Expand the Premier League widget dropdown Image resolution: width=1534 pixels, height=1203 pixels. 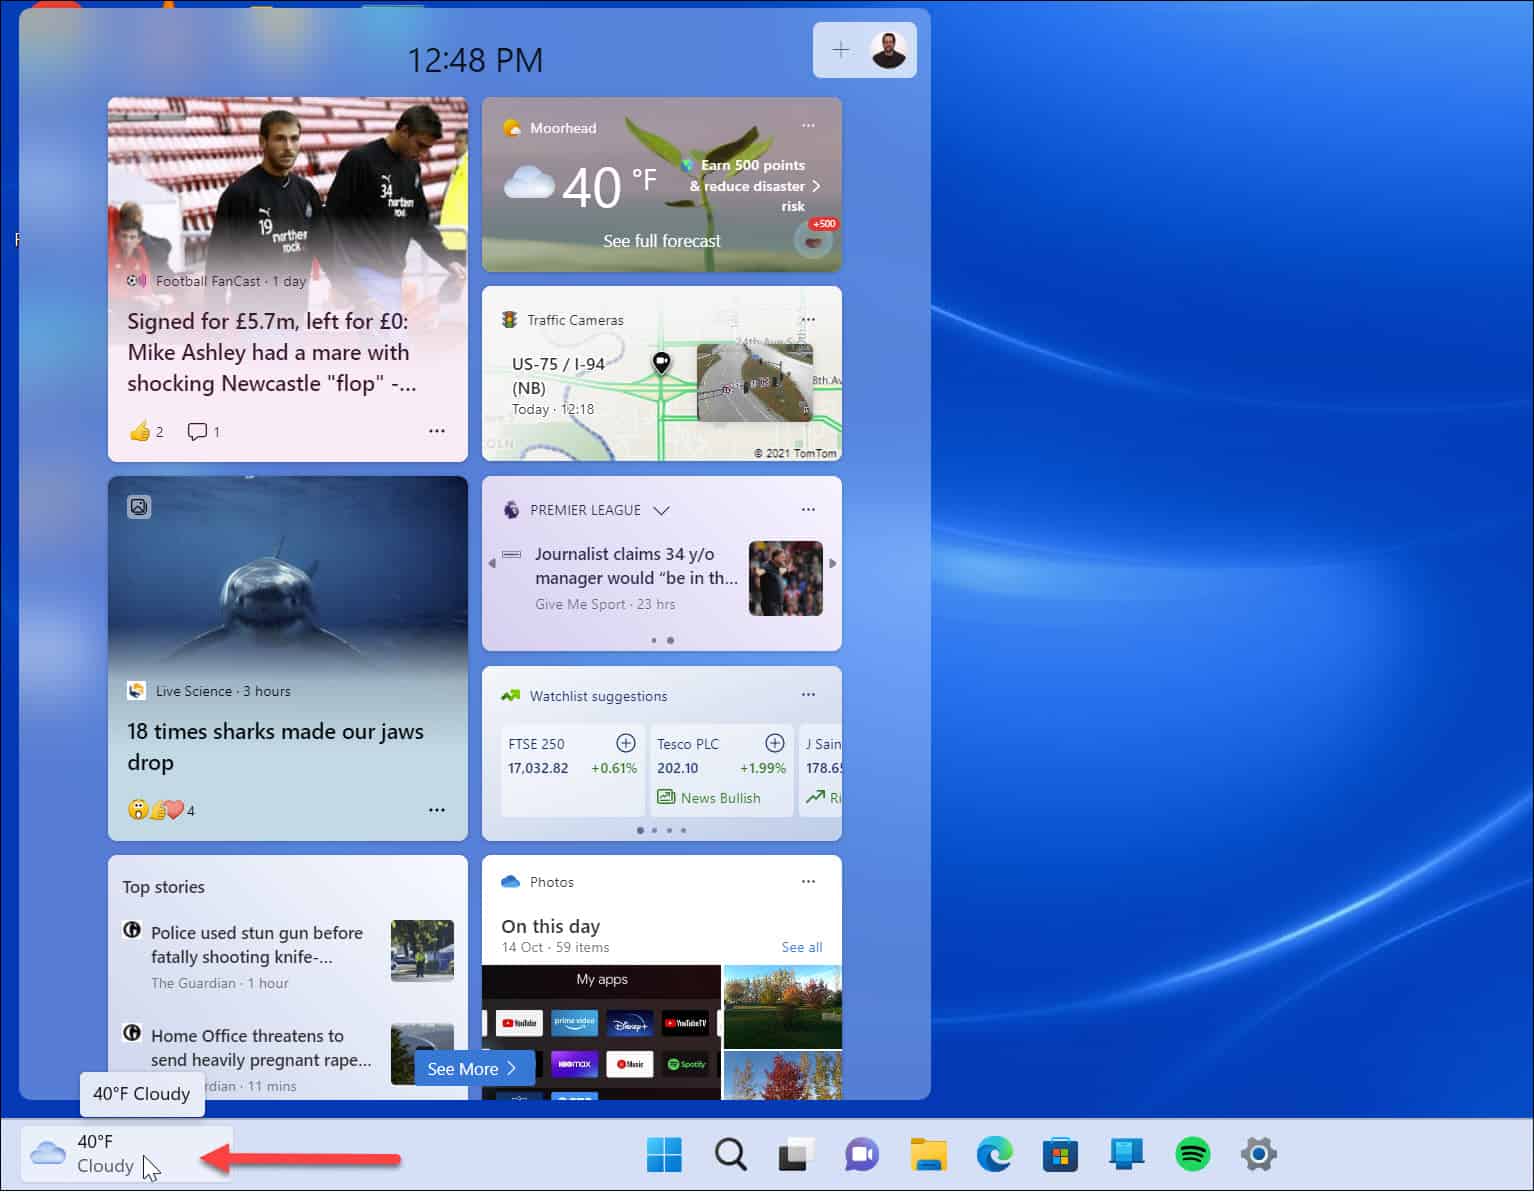(661, 510)
